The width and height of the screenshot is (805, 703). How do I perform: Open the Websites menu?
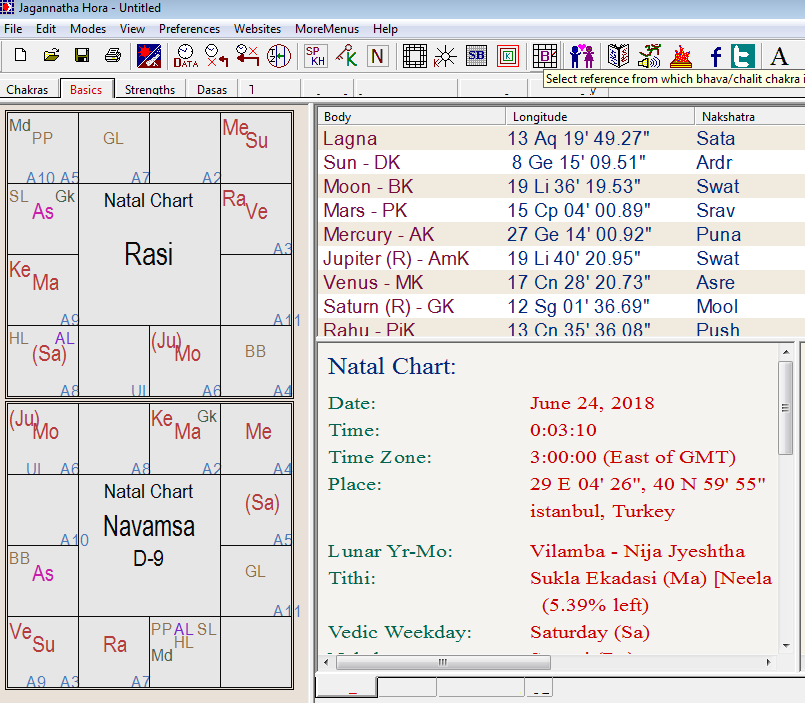point(257,29)
